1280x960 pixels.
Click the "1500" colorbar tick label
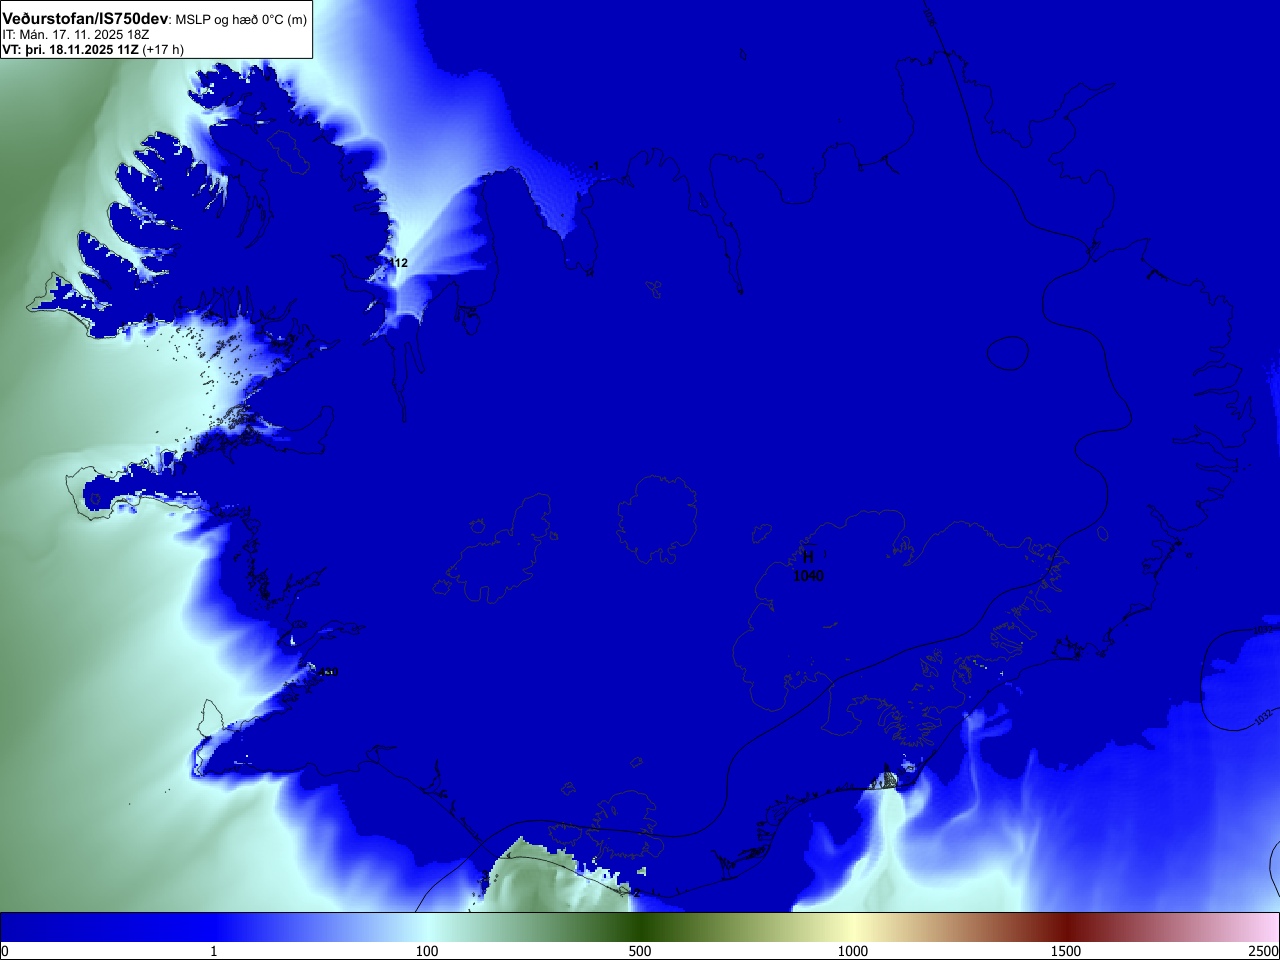(x=1066, y=951)
